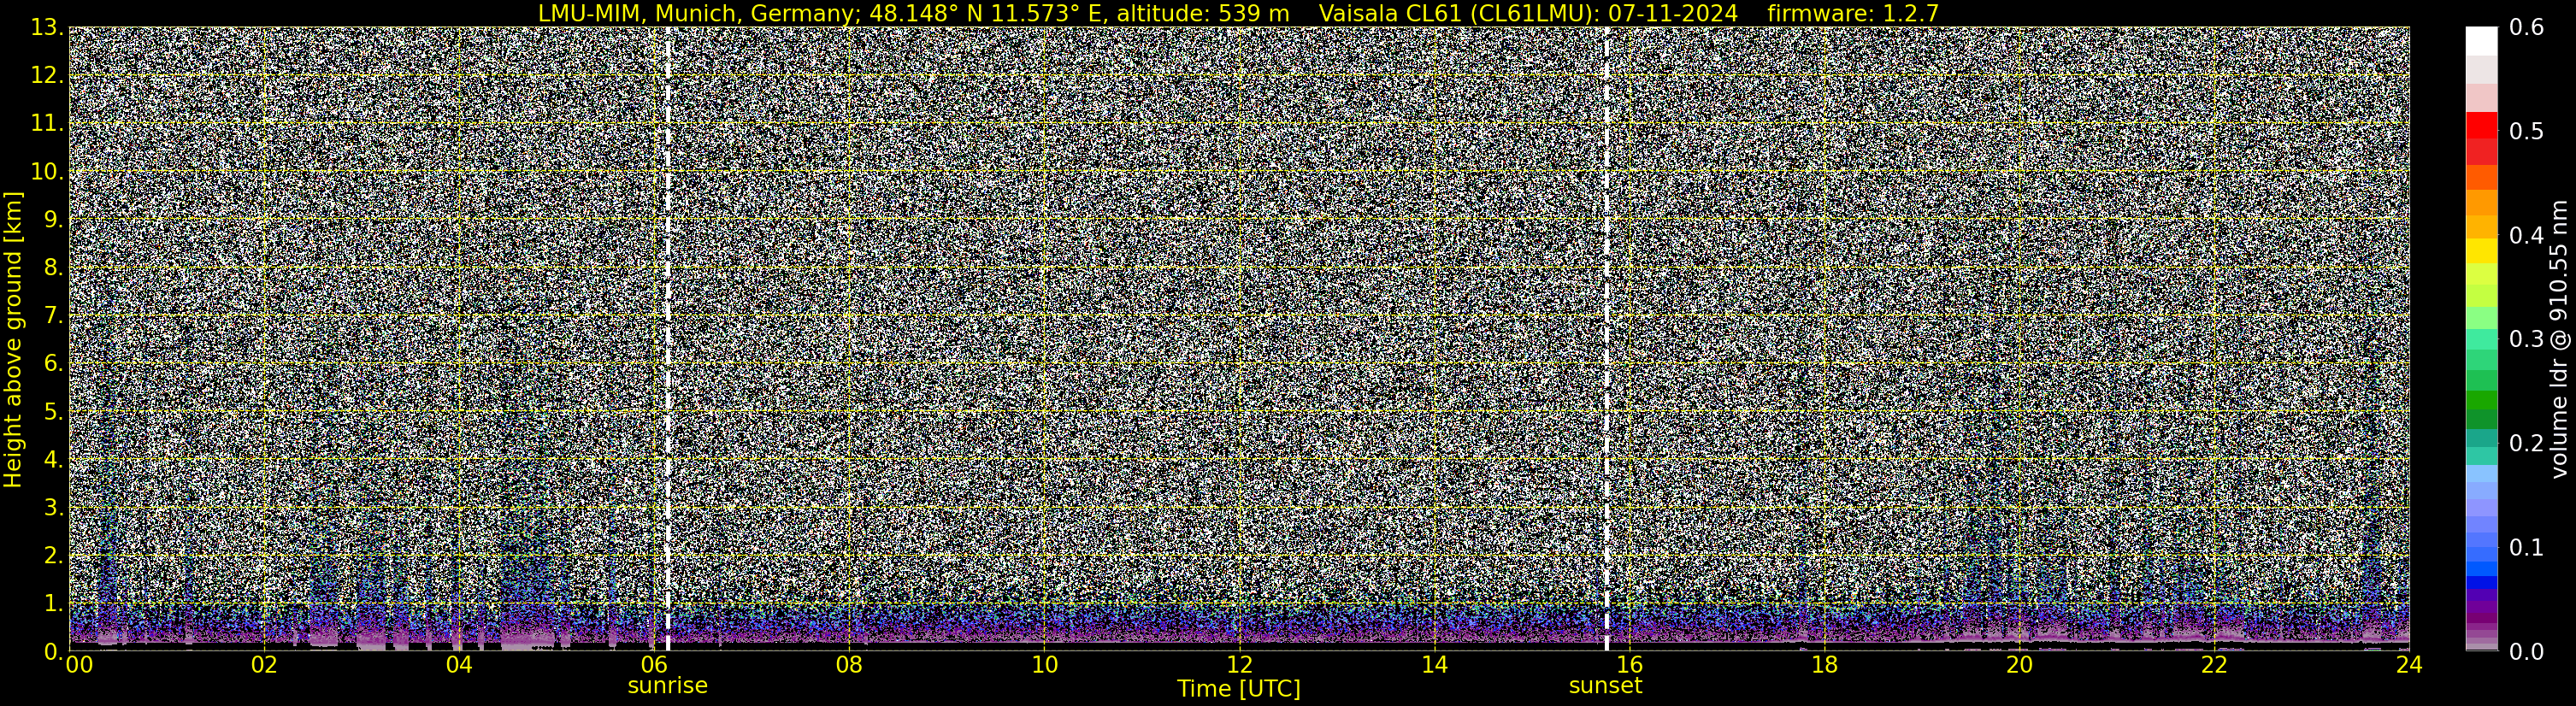Click the time axis tick label 06
The image size is (2576, 706).
654,665
